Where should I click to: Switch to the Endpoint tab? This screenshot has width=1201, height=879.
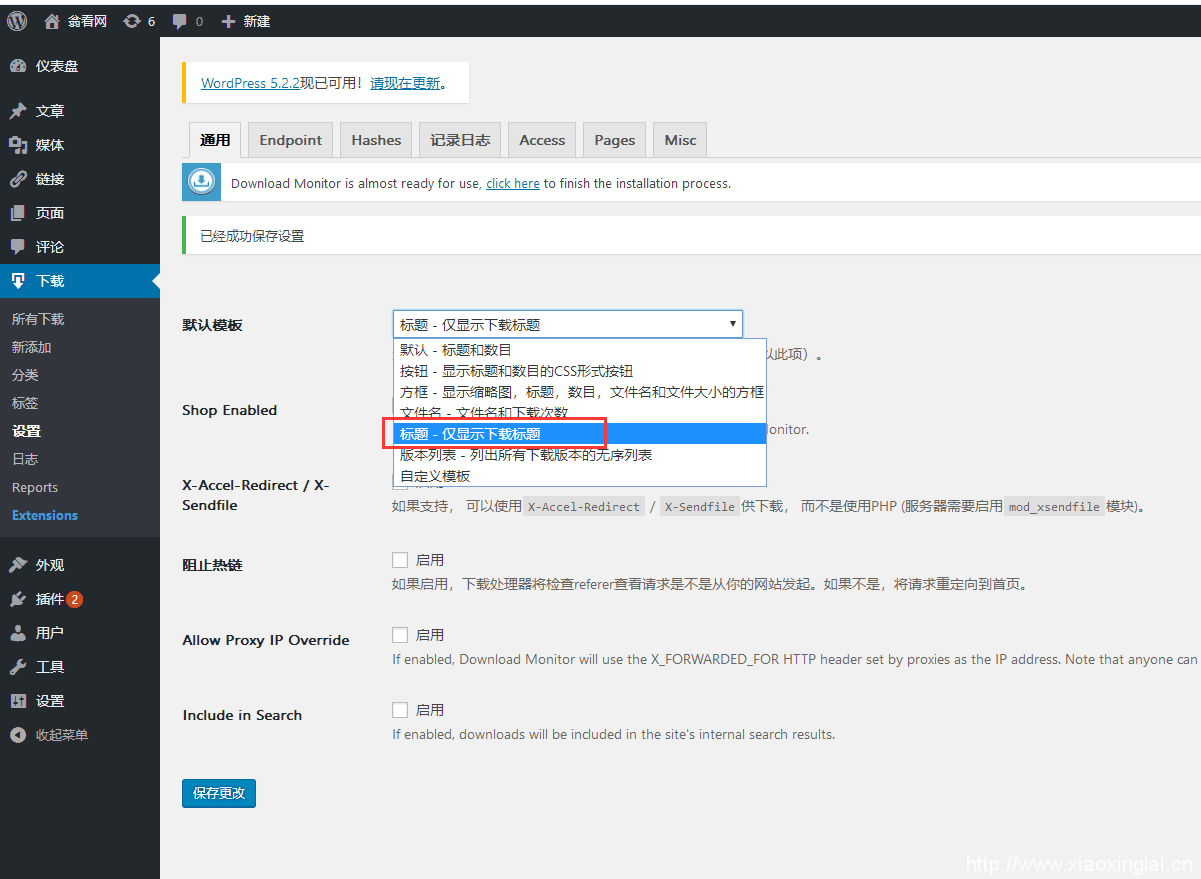click(x=290, y=140)
